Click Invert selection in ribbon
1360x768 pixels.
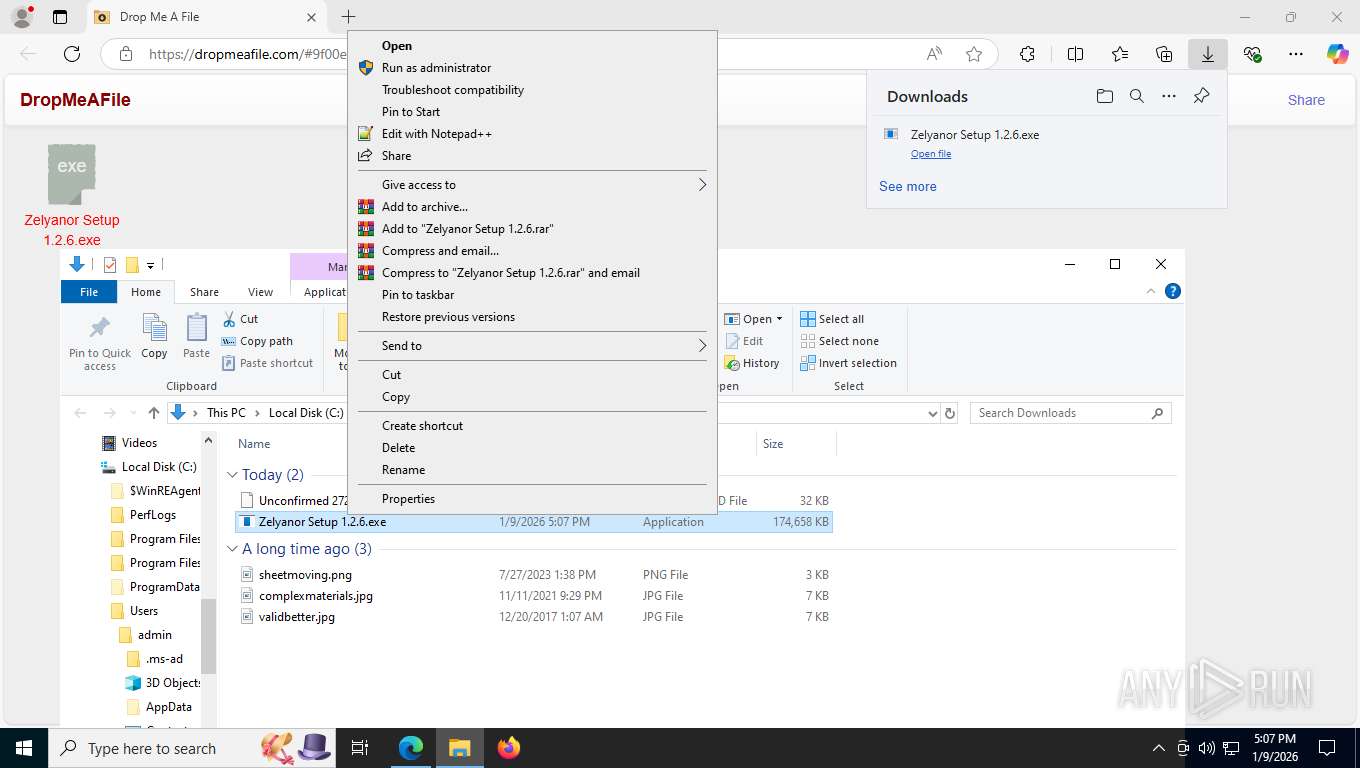pos(848,363)
